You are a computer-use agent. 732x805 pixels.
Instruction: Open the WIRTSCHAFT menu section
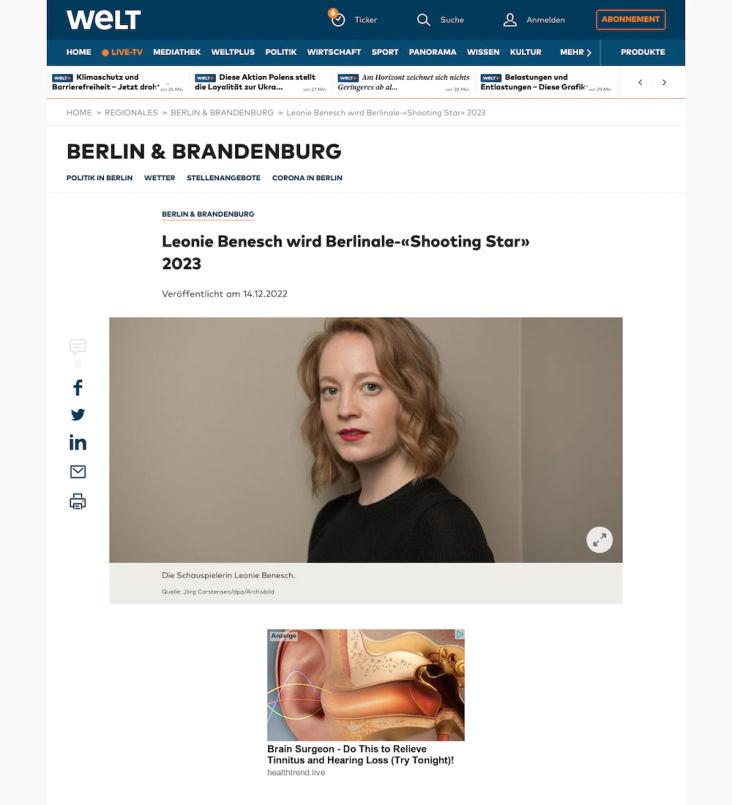pos(334,52)
